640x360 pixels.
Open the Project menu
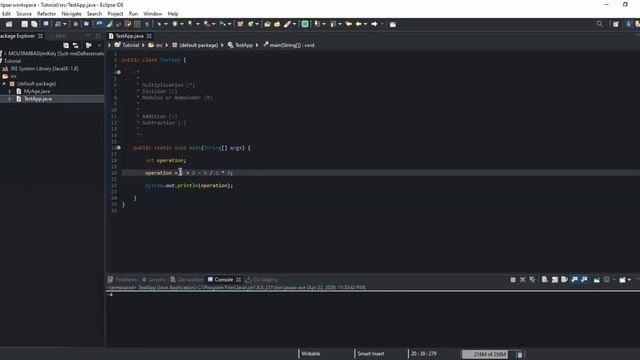click(115, 14)
